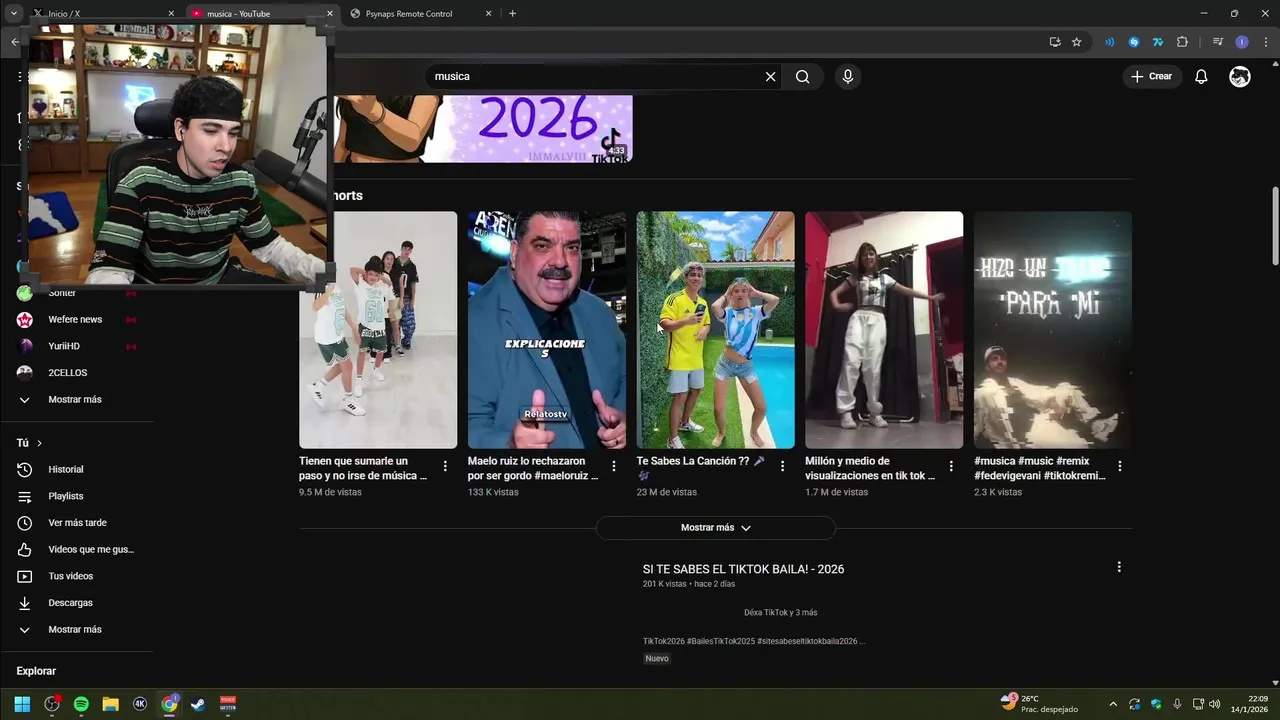The height and width of the screenshot is (720, 1280).
Task: Open Steam from the taskbar
Action: [x=198, y=704]
